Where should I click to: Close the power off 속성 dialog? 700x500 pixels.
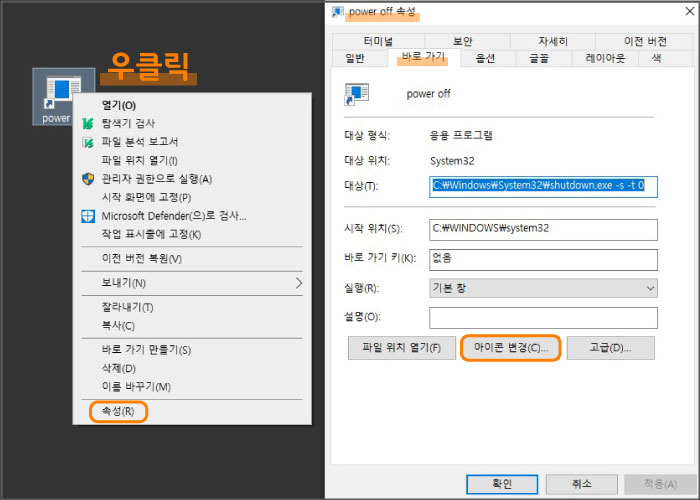690,11
